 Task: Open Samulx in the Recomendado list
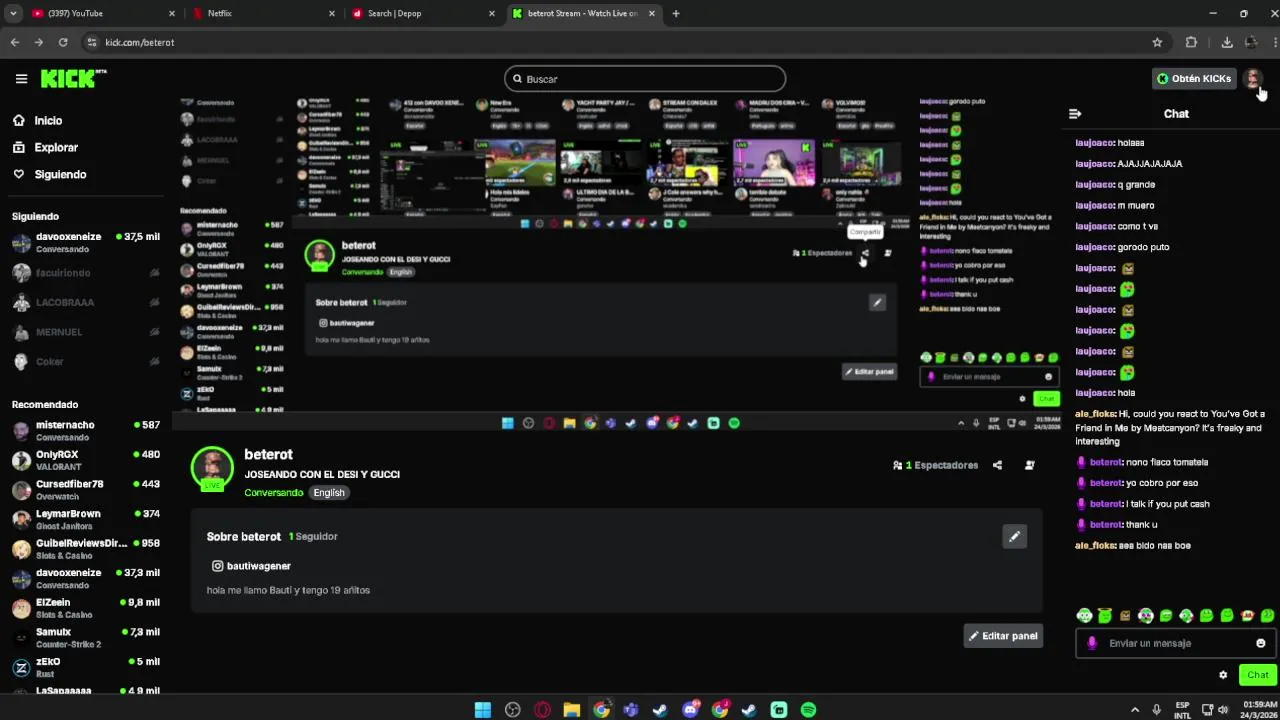(85, 638)
